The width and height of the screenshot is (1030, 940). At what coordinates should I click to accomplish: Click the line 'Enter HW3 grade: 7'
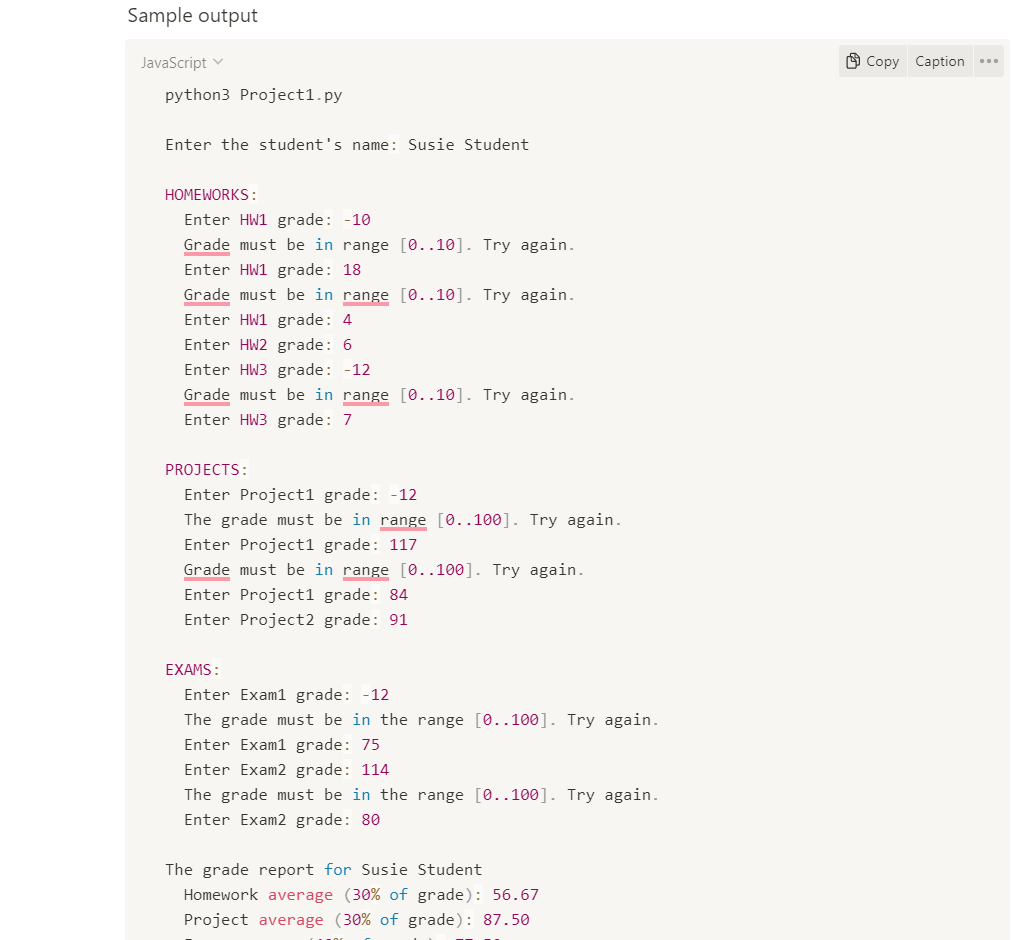coord(268,419)
